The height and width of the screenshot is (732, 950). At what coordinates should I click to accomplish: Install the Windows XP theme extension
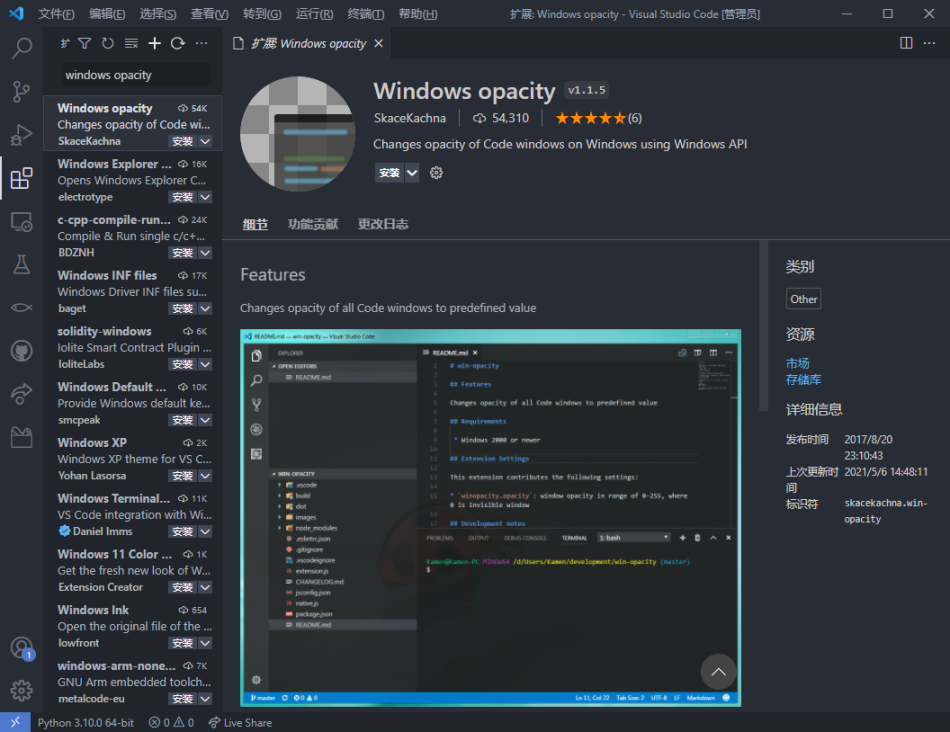(182, 476)
